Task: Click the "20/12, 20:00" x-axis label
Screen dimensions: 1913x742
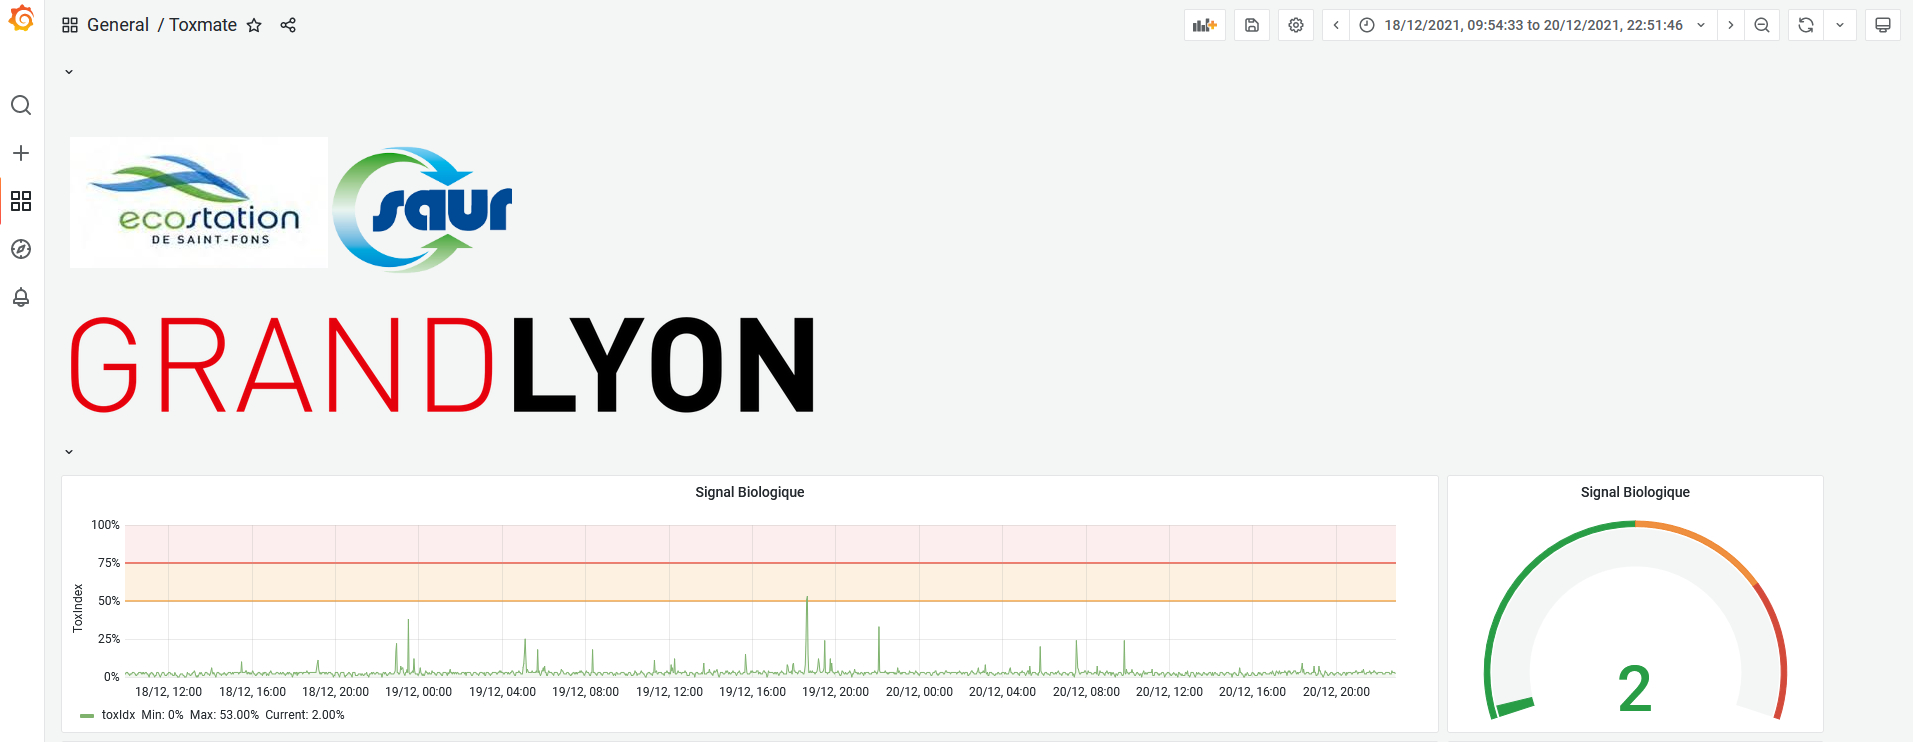Action: pos(1336,692)
